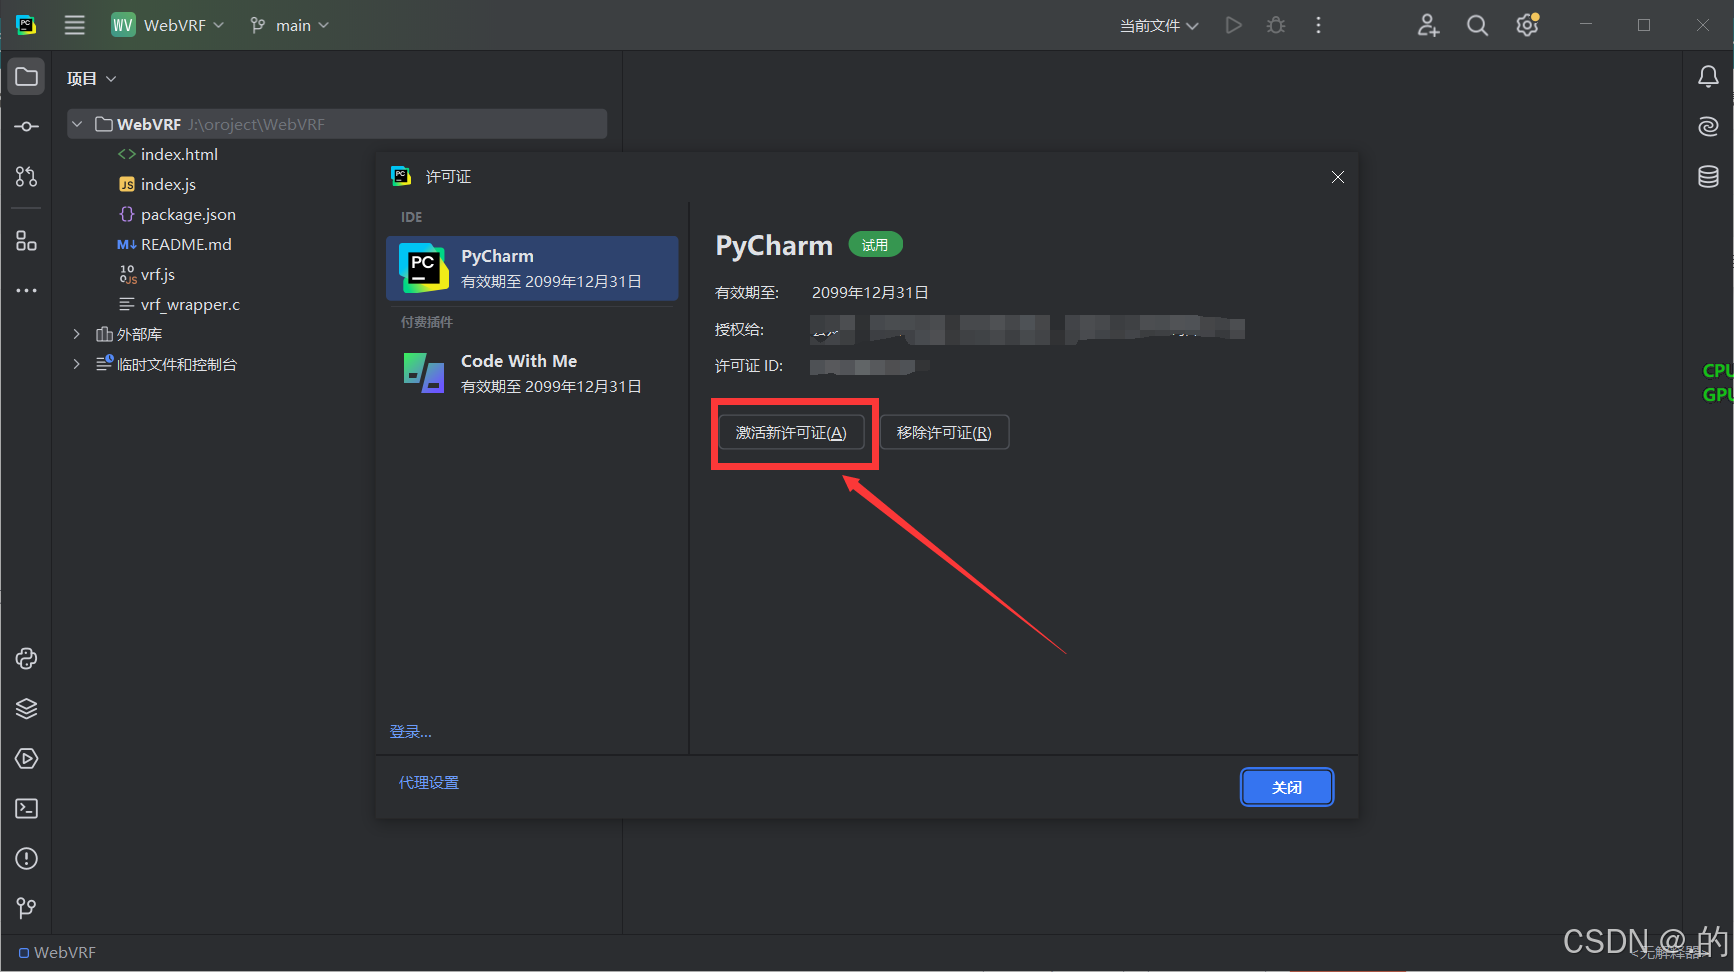This screenshot has width=1734, height=972.
Task: Open the Problems tool window
Action: click(x=27, y=858)
